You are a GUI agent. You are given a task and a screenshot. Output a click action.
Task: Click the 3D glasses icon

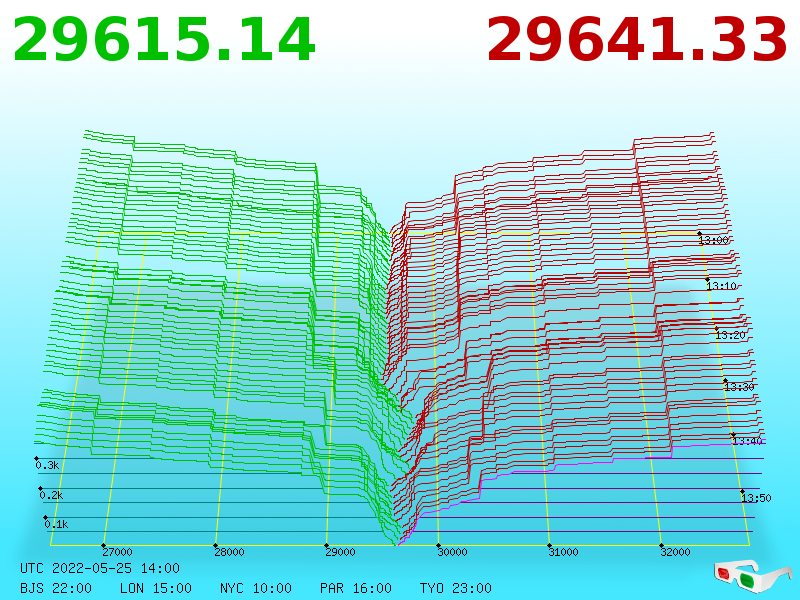tap(752, 577)
